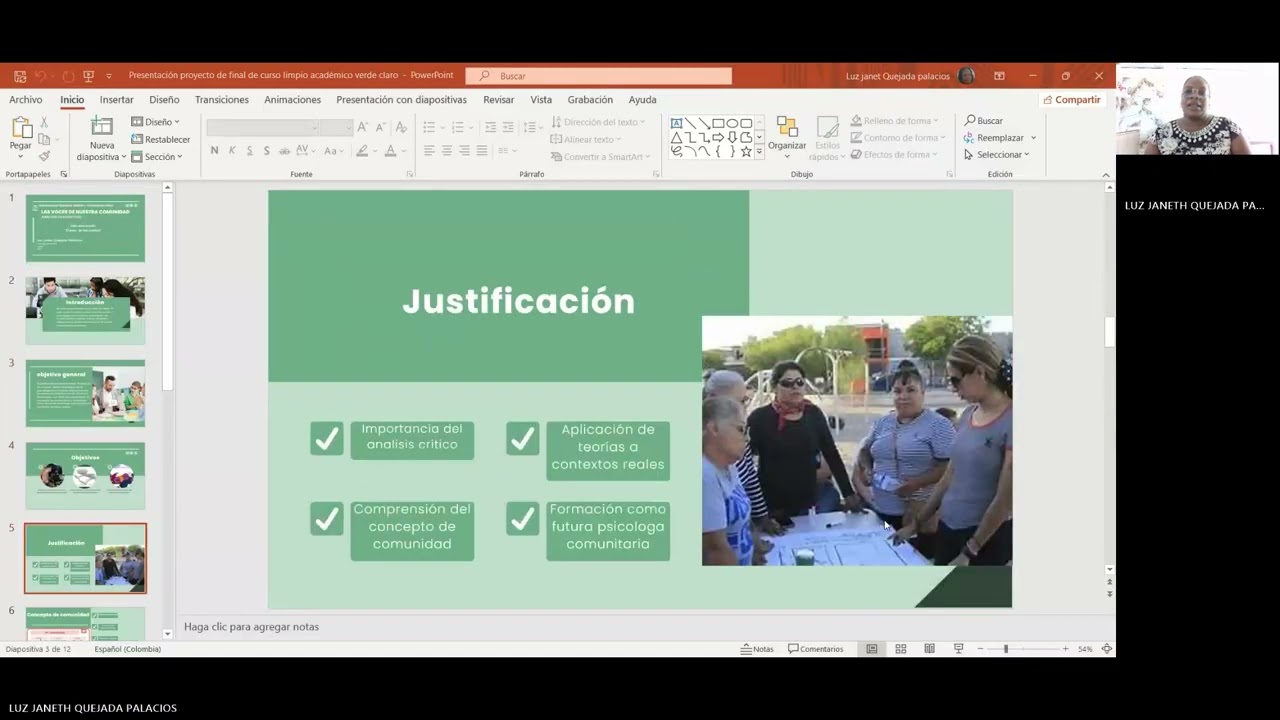The image size is (1280, 720).
Task: Click the Nueva diapositiva icon
Action: tap(102, 127)
